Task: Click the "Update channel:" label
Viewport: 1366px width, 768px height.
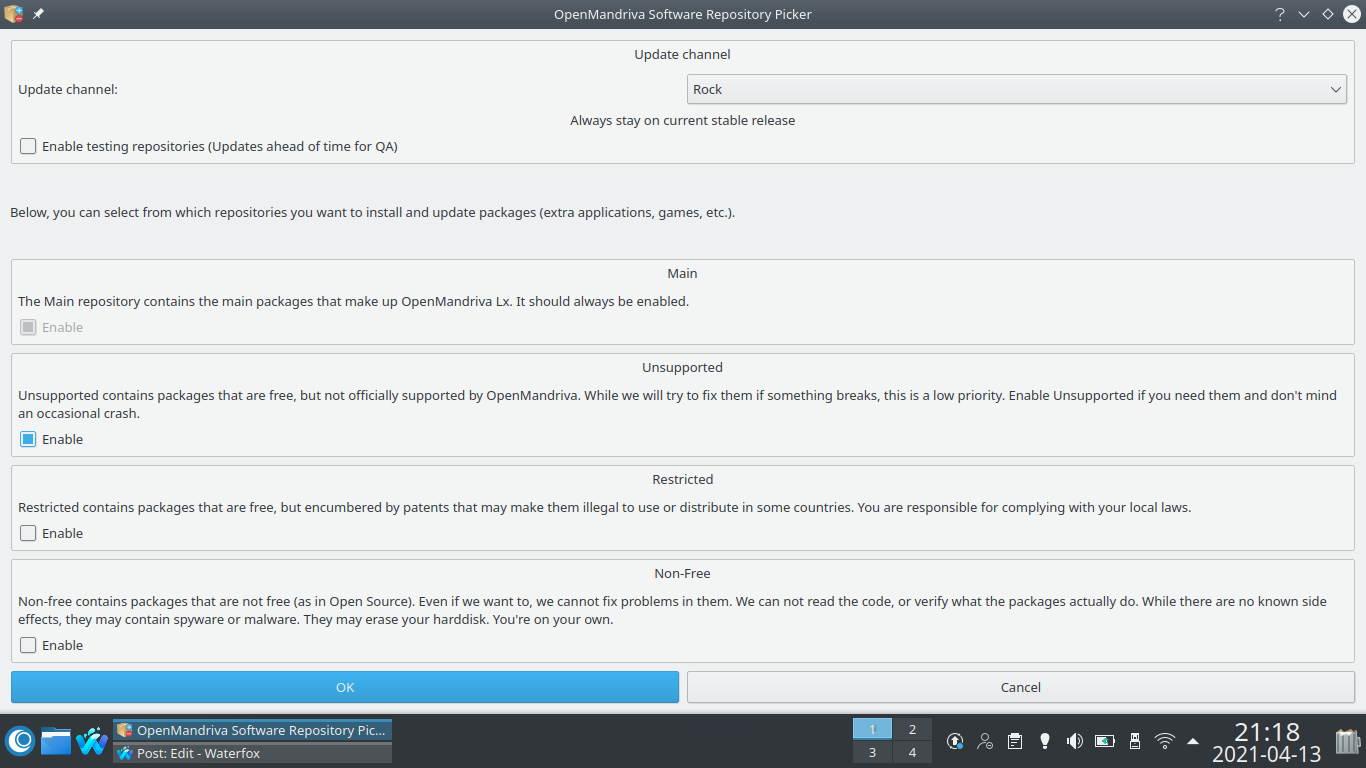Action: pos(68,89)
